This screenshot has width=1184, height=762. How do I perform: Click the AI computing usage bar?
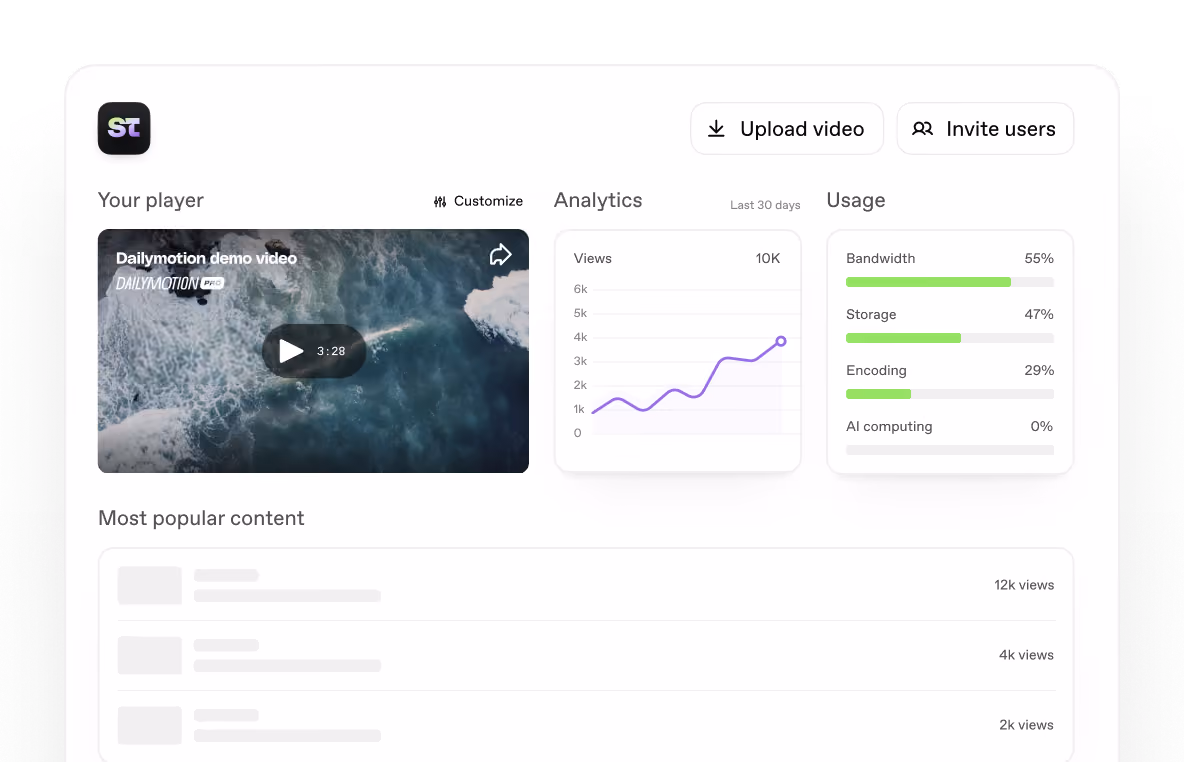tap(950, 450)
